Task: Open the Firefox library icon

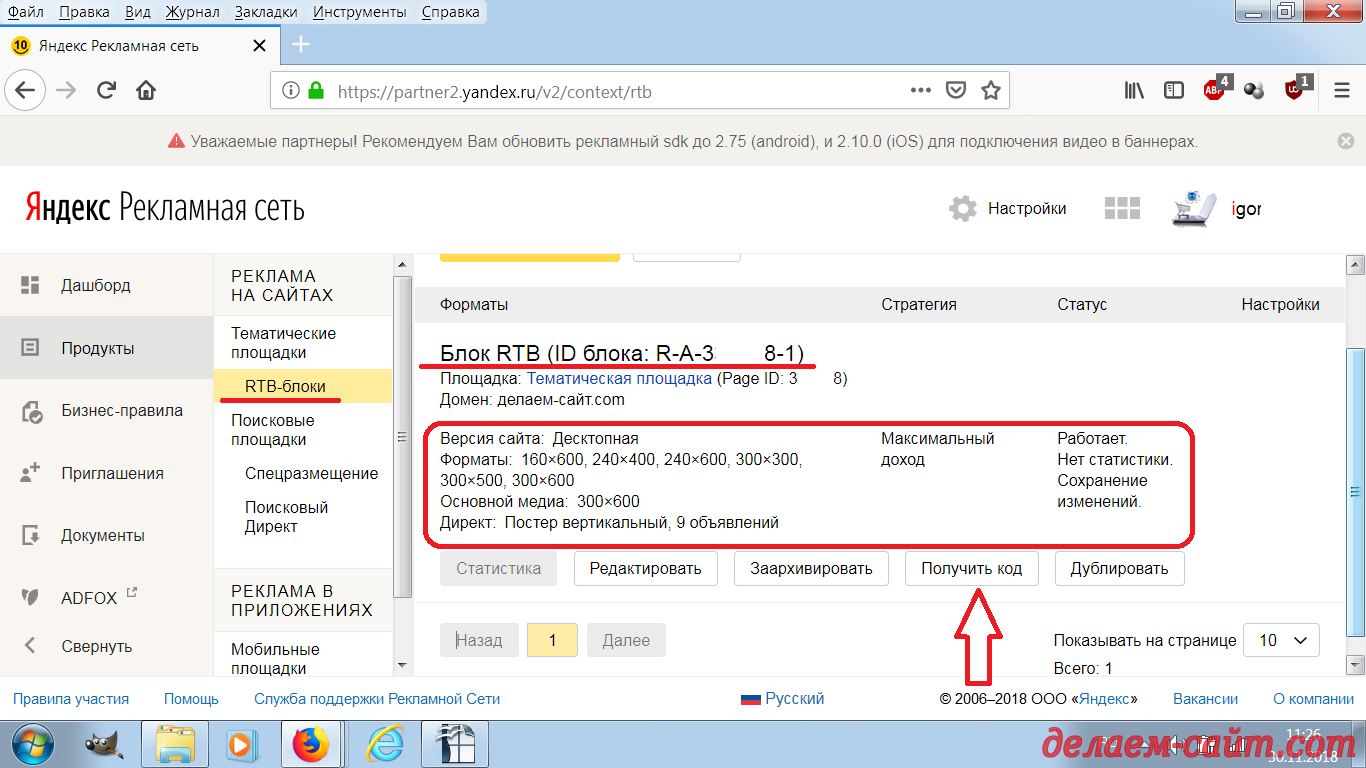Action: click(x=1134, y=91)
